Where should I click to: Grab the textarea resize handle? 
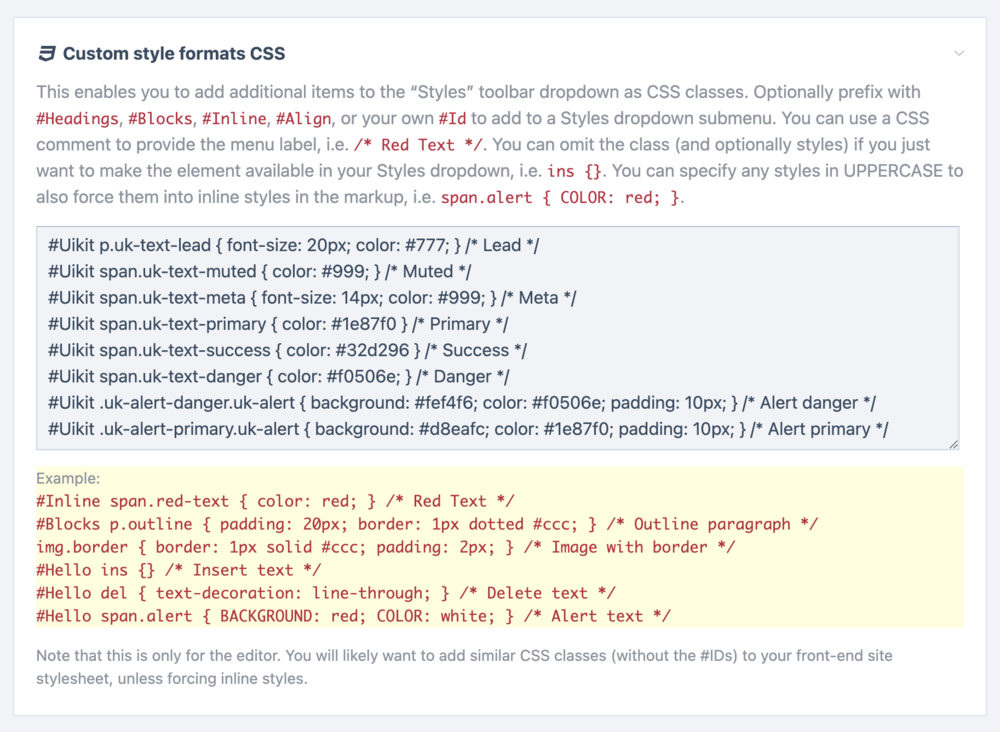click(x=953, y=443)
